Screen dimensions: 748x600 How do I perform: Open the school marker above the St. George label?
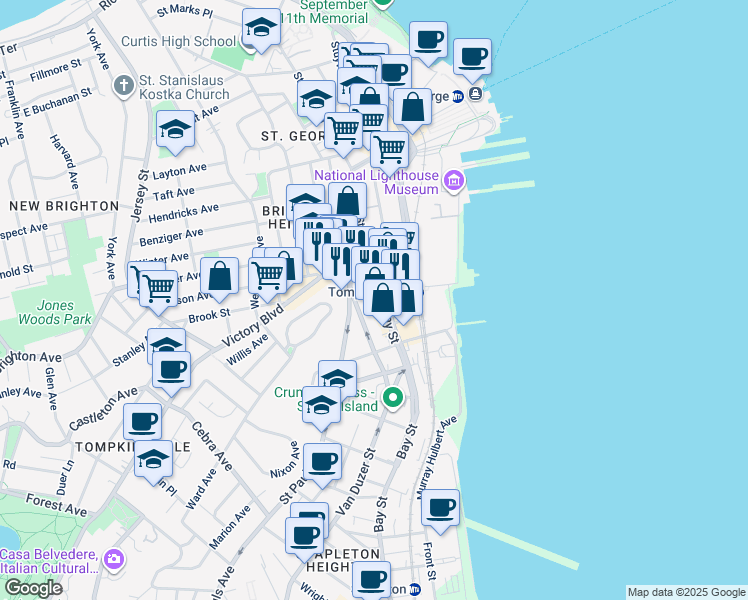(316, 100)
